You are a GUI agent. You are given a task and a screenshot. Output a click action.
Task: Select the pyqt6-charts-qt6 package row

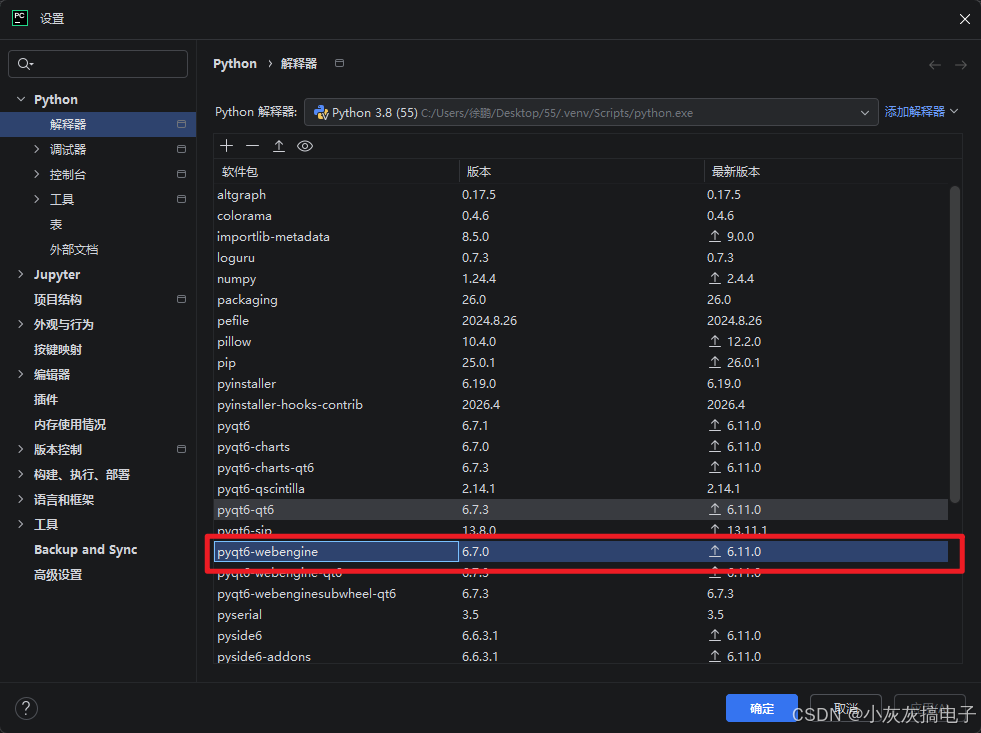click(x=581, y=467)
